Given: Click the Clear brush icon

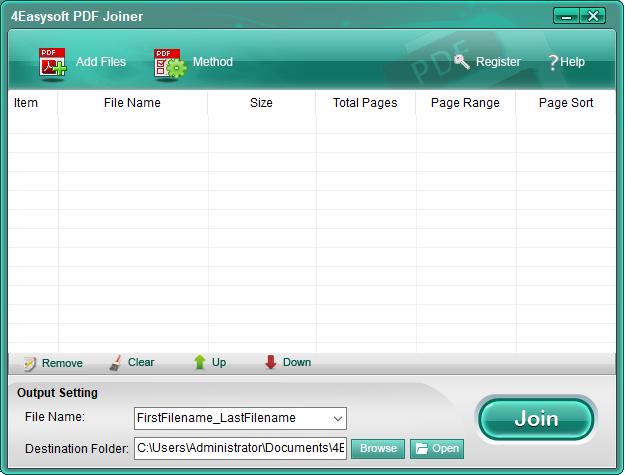Looking at the screenshot, I should [x=116, y=363].
